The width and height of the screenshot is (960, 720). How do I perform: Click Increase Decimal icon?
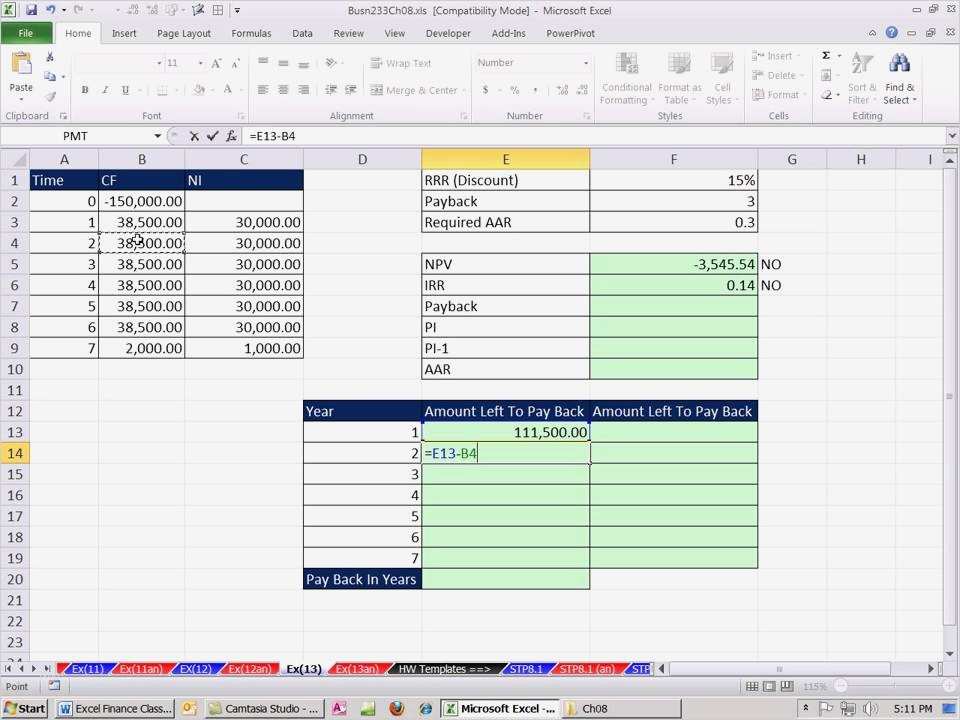(563, 90)
